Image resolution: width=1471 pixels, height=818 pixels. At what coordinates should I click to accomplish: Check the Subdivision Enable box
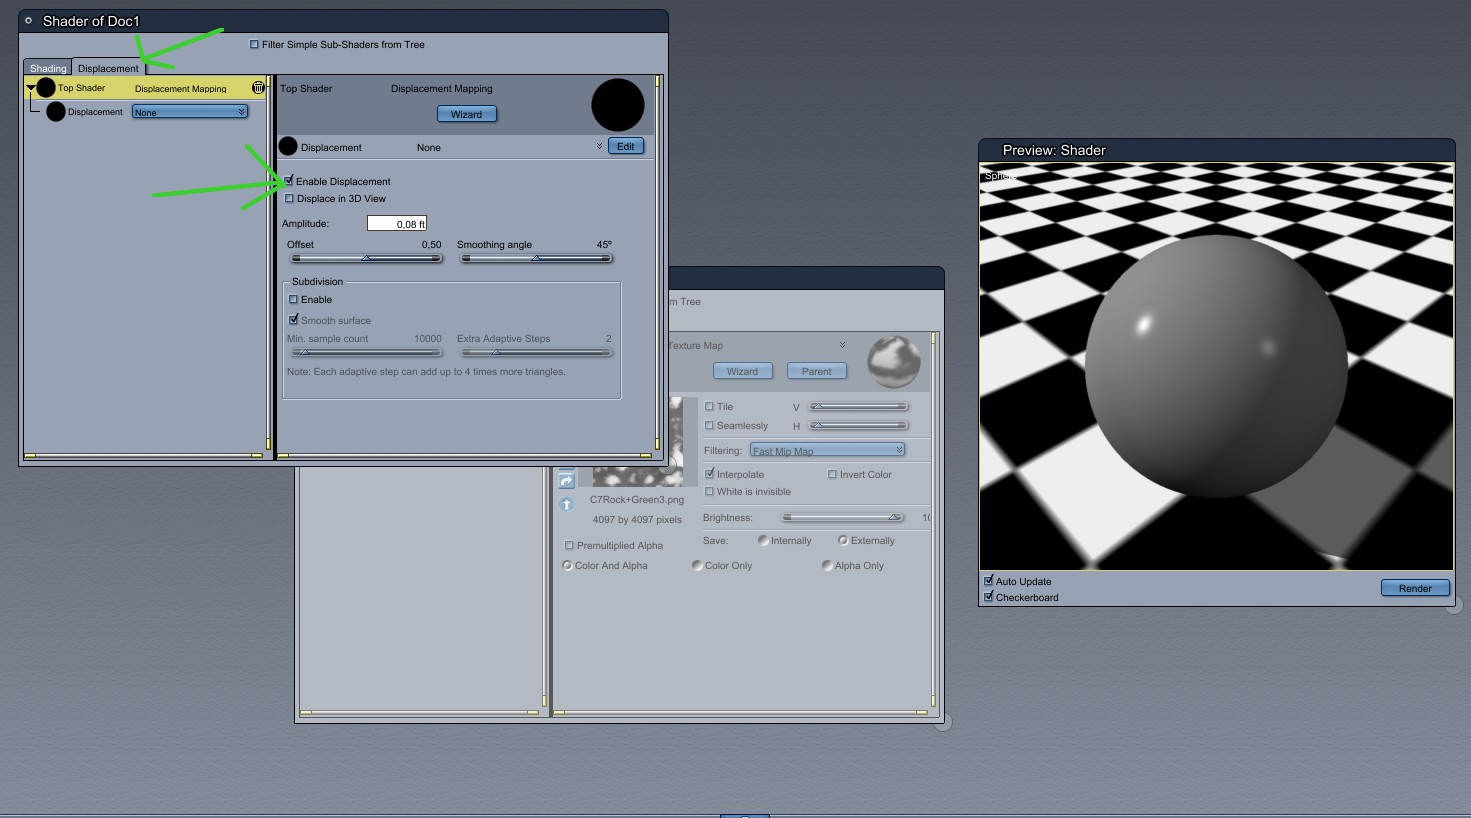pos(294,300)
